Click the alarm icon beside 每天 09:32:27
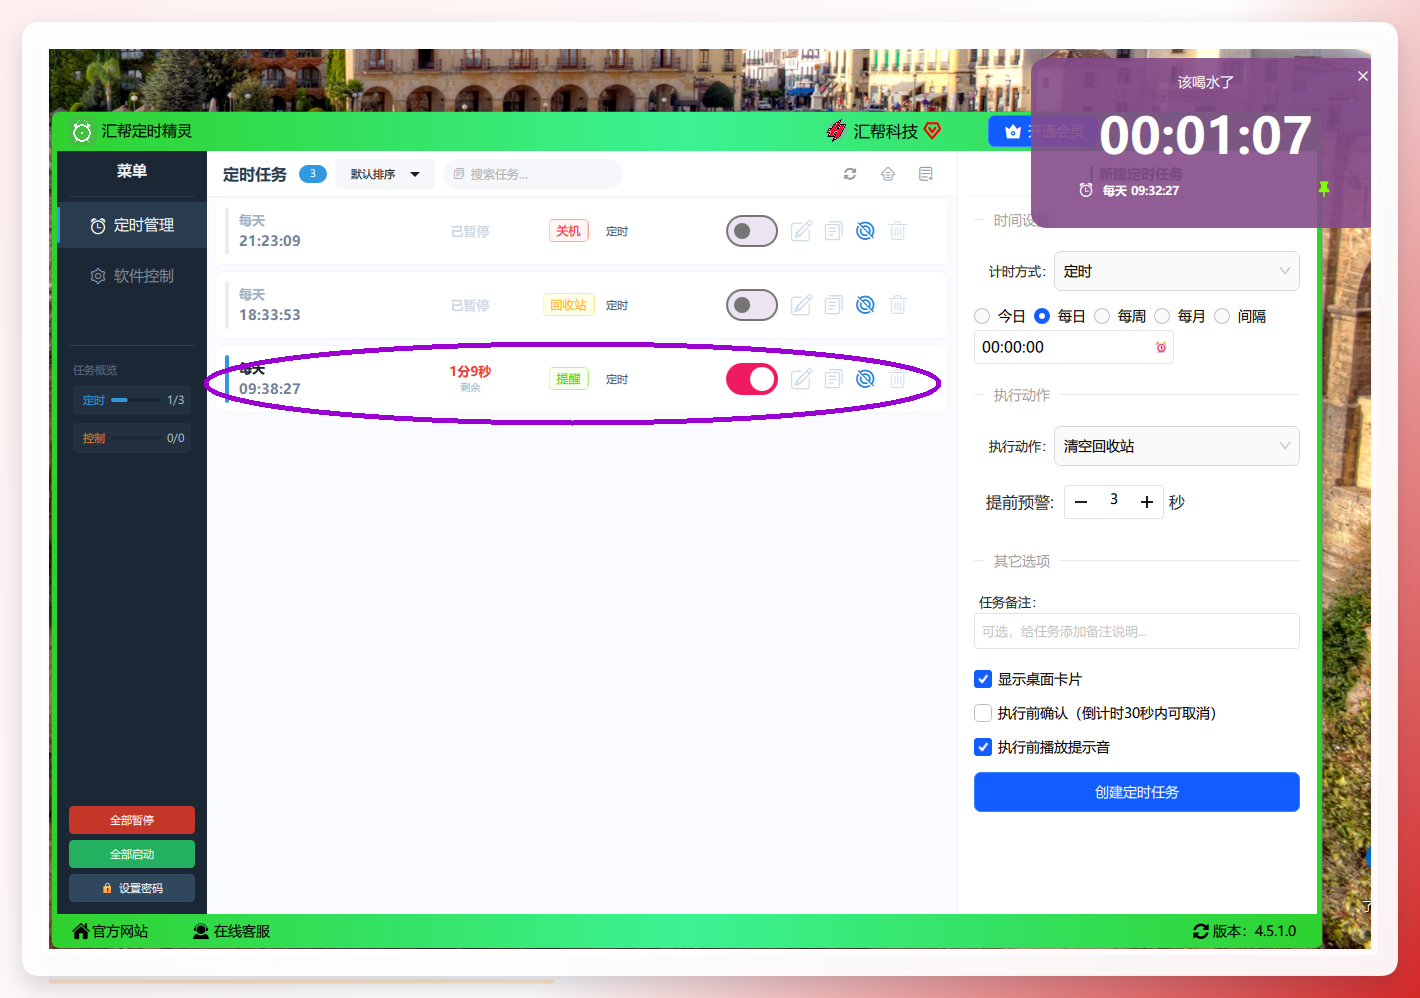Screen dimensions: 1420x998 [1086, 190]
